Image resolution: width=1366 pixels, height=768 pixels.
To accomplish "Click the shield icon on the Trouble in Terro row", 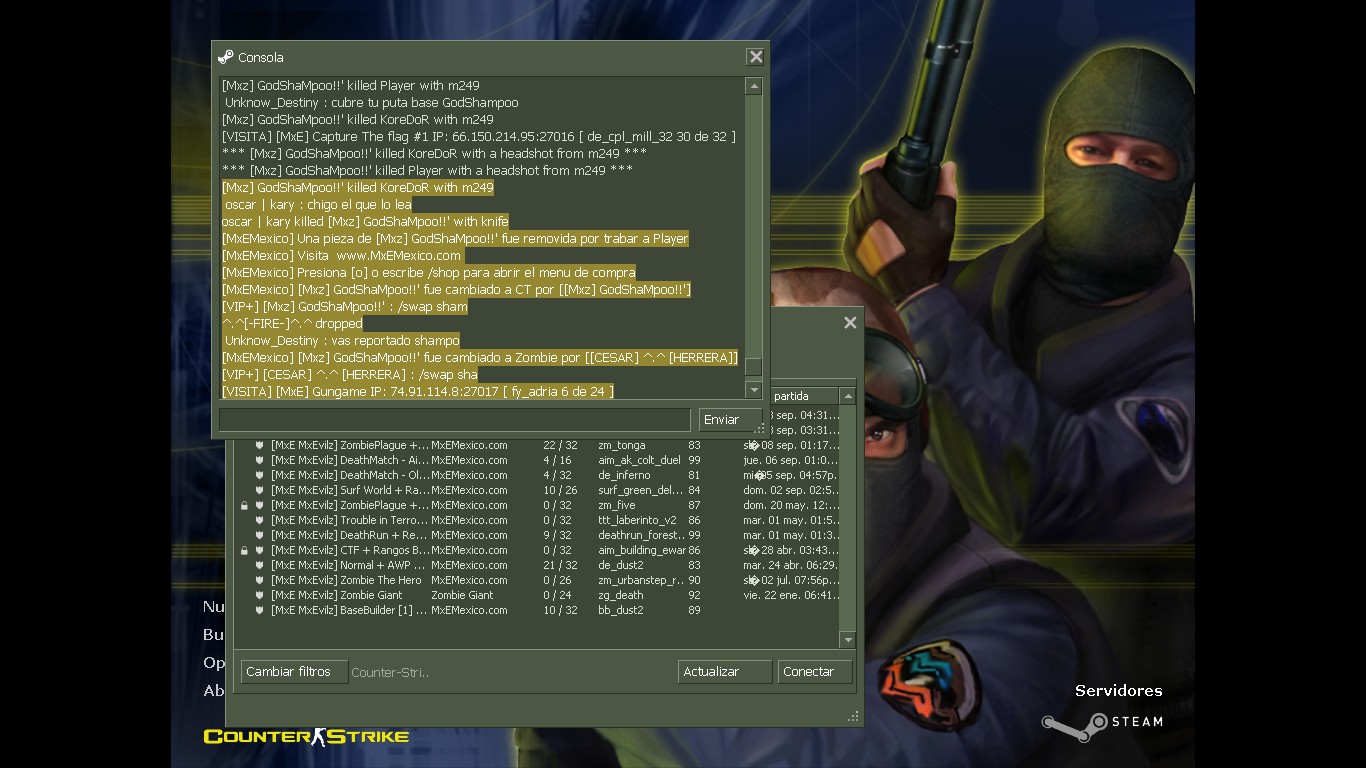I will coord(259,520).
